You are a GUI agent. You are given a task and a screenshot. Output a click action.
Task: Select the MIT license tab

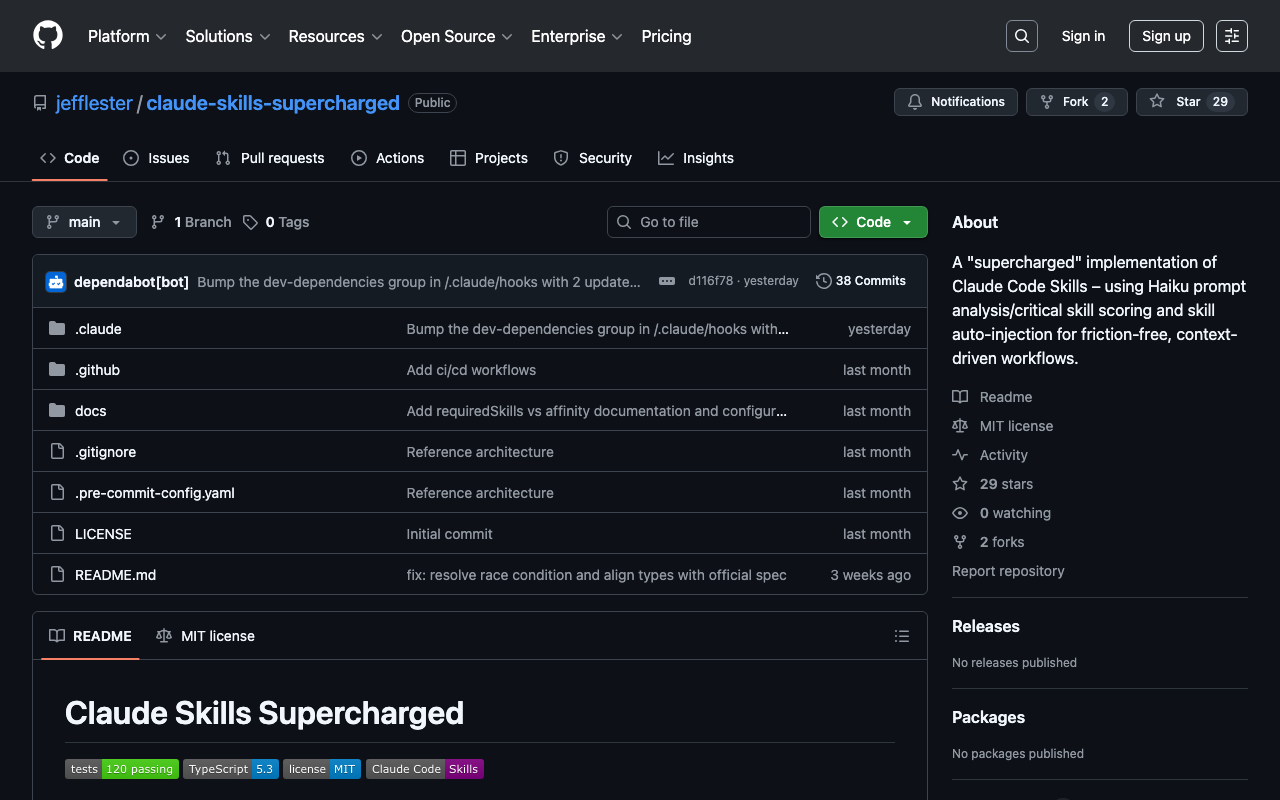pyautogui.click(x=206, y=636)
